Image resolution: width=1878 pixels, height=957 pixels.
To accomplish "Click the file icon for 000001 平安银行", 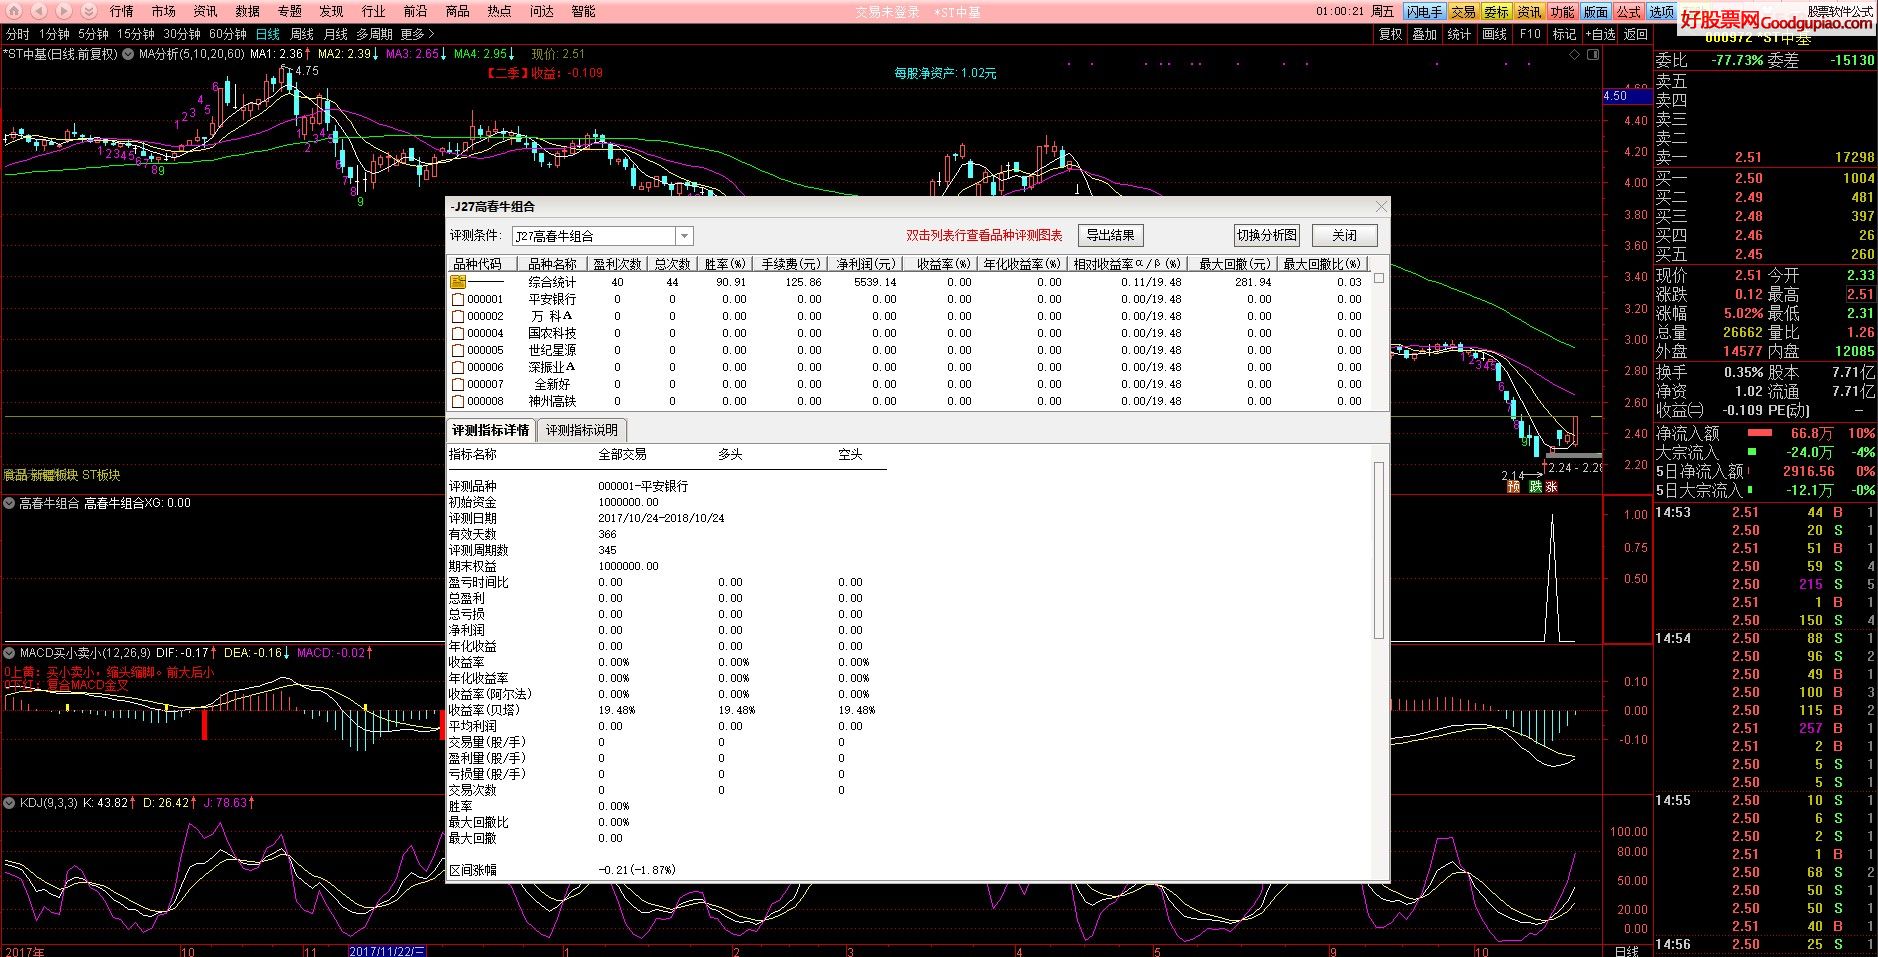I will click(458, 299).
